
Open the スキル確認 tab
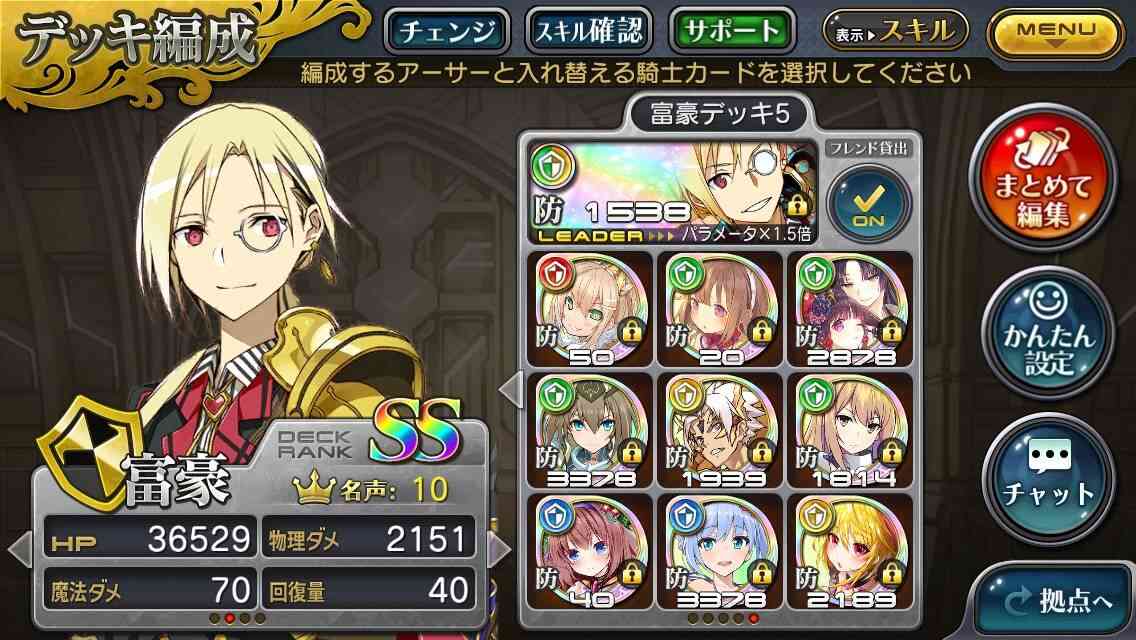(x=588, y=31)
